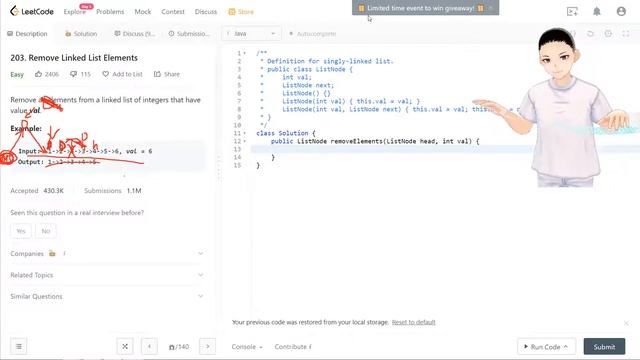
Task: Go to Mock interviews
Action: tap(142, 12)
